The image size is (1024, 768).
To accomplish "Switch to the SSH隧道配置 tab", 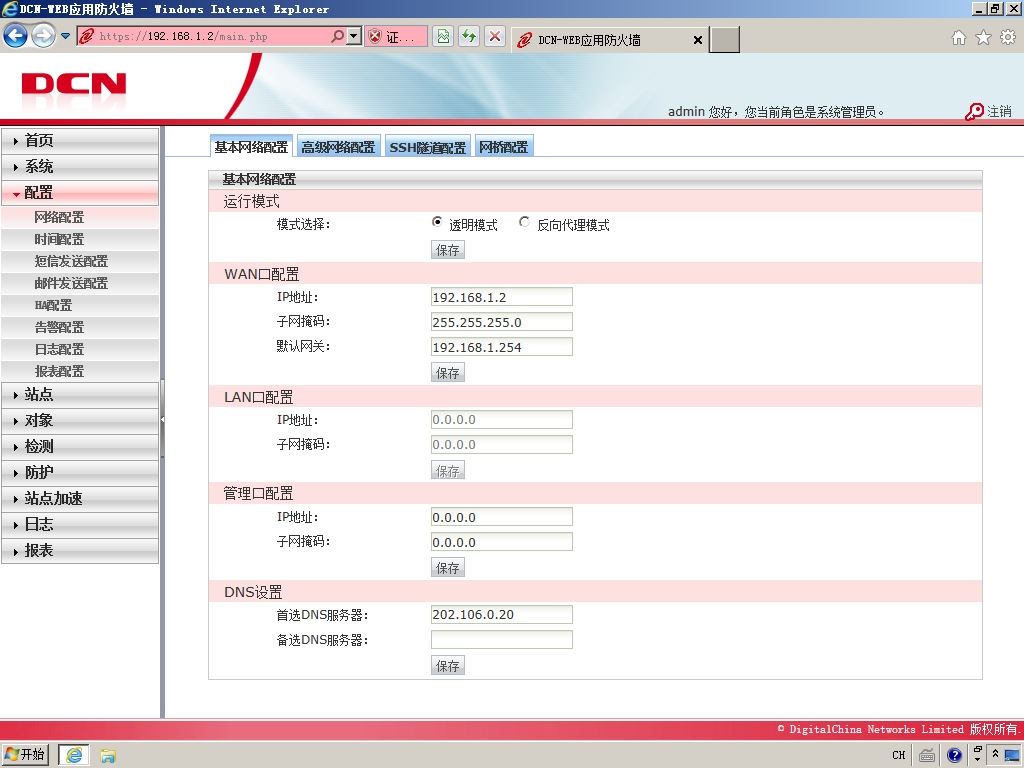I will [x=428, y=147].
